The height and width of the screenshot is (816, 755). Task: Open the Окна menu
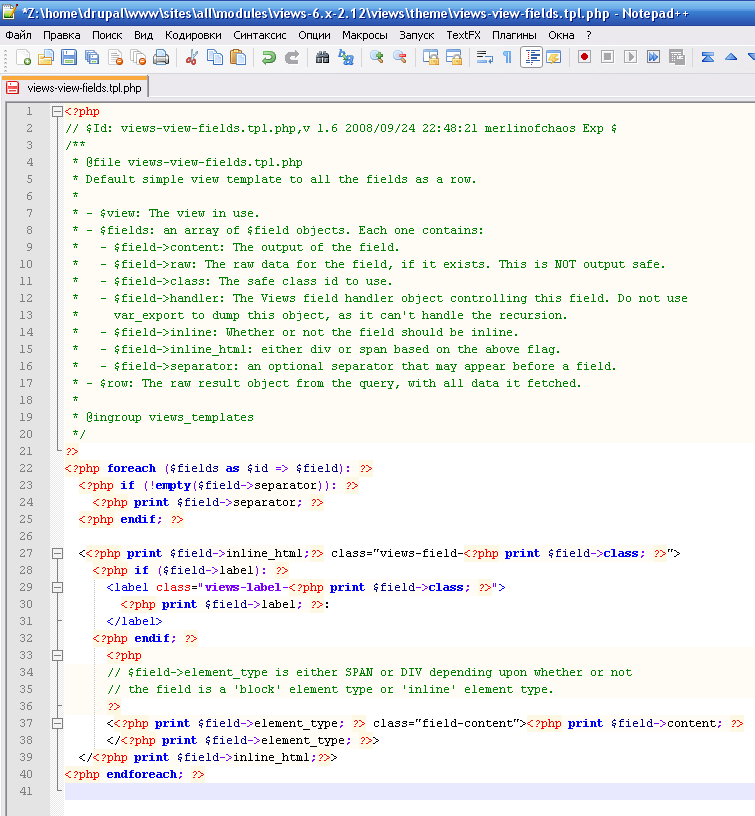point(561,35)
